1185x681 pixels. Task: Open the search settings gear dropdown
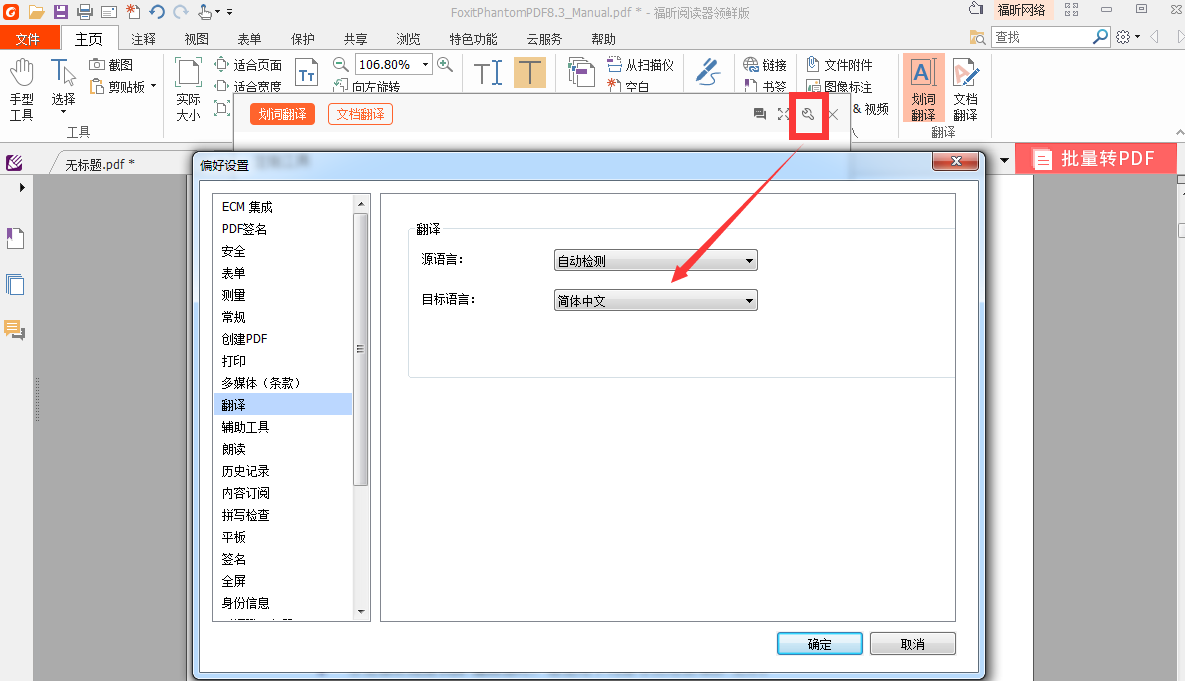pyautogui.click(x=1128, y=36)
